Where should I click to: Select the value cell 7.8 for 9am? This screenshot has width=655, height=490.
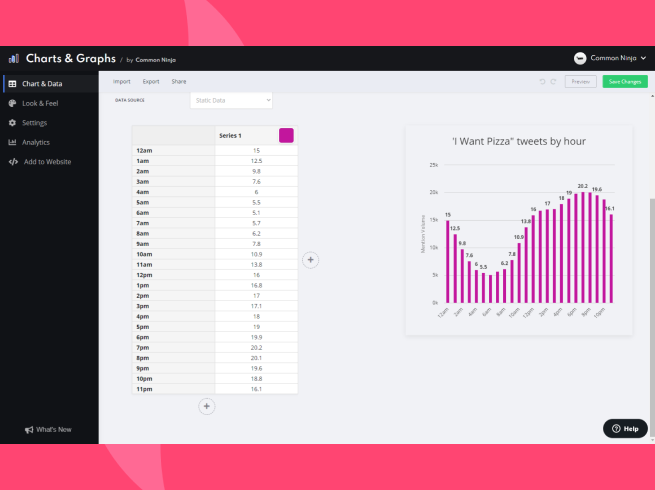(256, 244)
